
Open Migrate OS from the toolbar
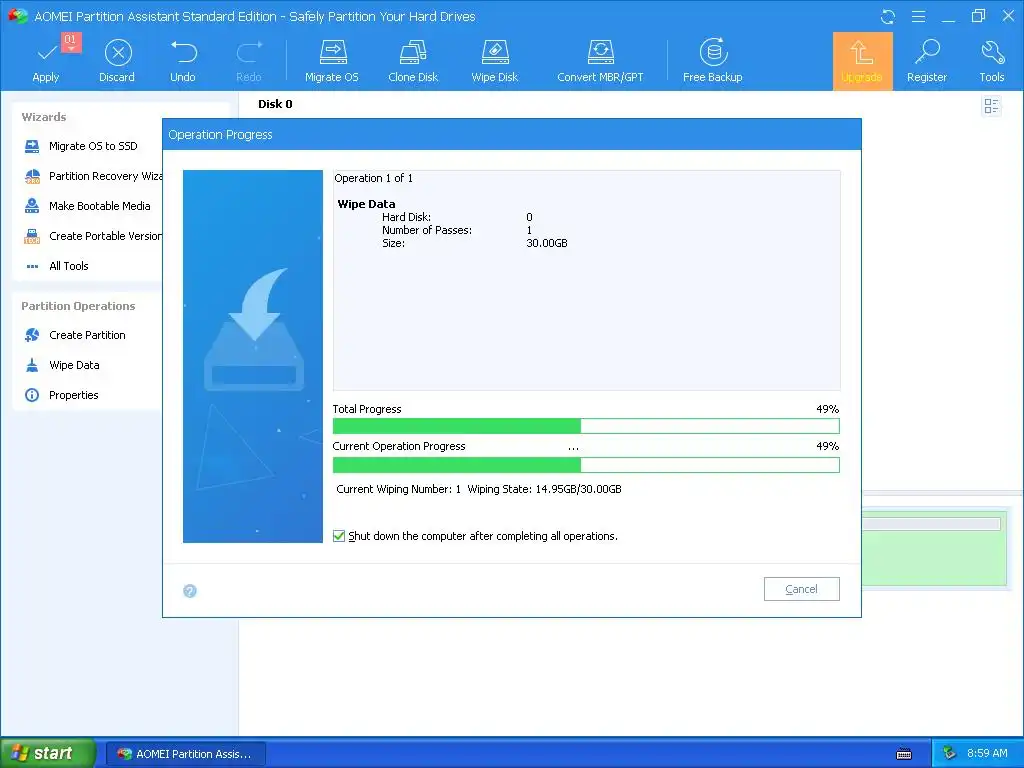pos(332,61)
